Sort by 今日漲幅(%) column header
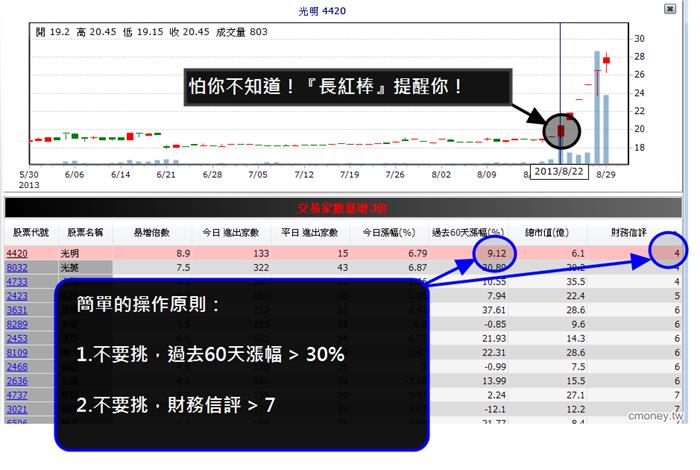Screen dimensions: 700x470 point(389,233)
